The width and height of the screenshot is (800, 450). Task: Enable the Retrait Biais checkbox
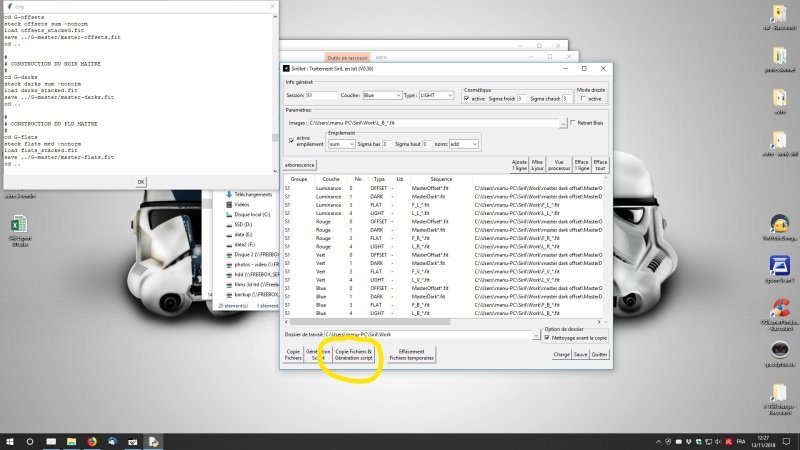tap(573, 122)
